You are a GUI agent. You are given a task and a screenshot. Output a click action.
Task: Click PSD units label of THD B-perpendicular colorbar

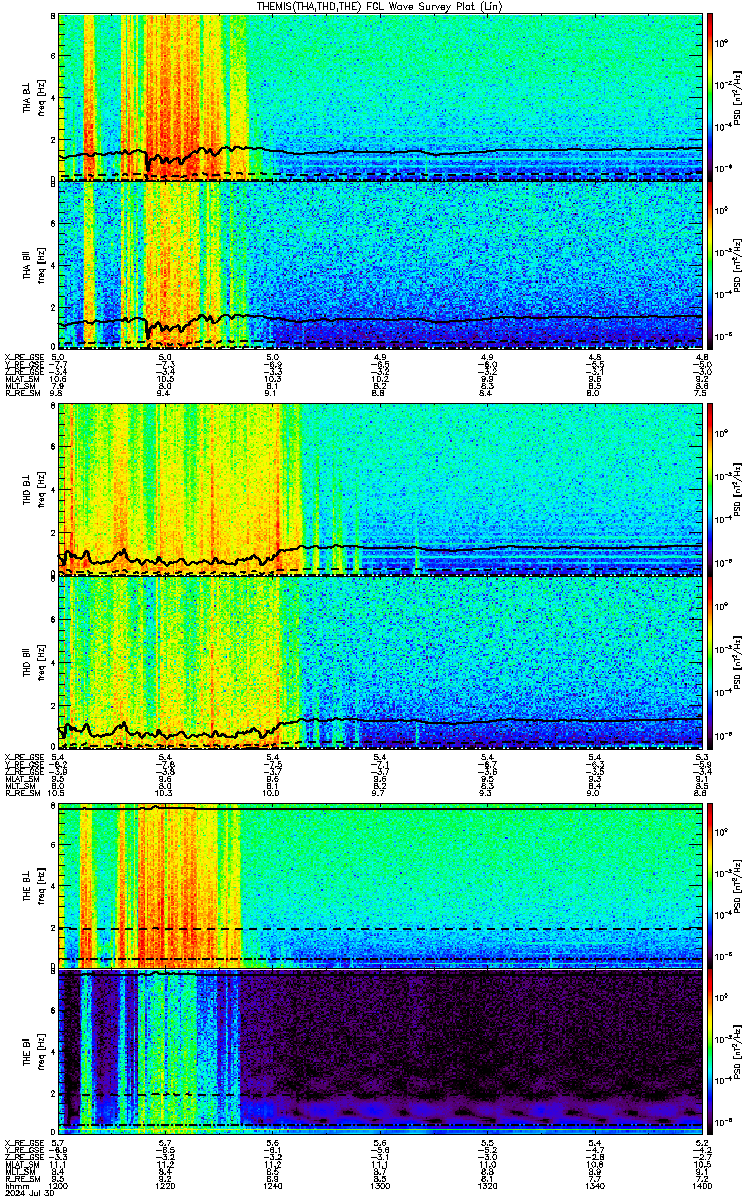[738, 489]
